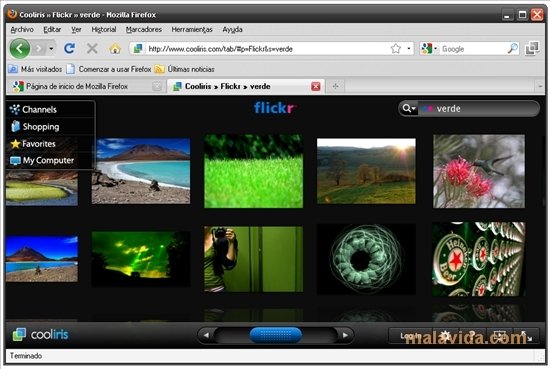Image resolution: width=550 pixels, height=369 pixels.
Task: Open the Herramientas menu
Action: [192, 29]
